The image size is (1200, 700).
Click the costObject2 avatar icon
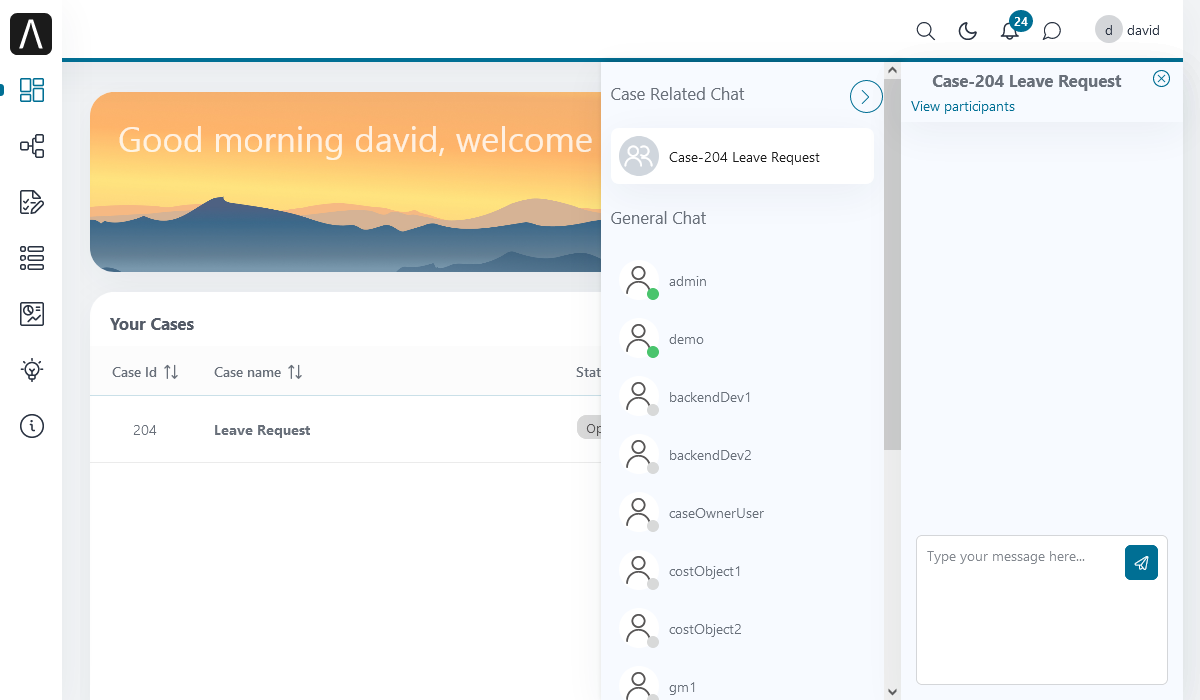point(638,629)
